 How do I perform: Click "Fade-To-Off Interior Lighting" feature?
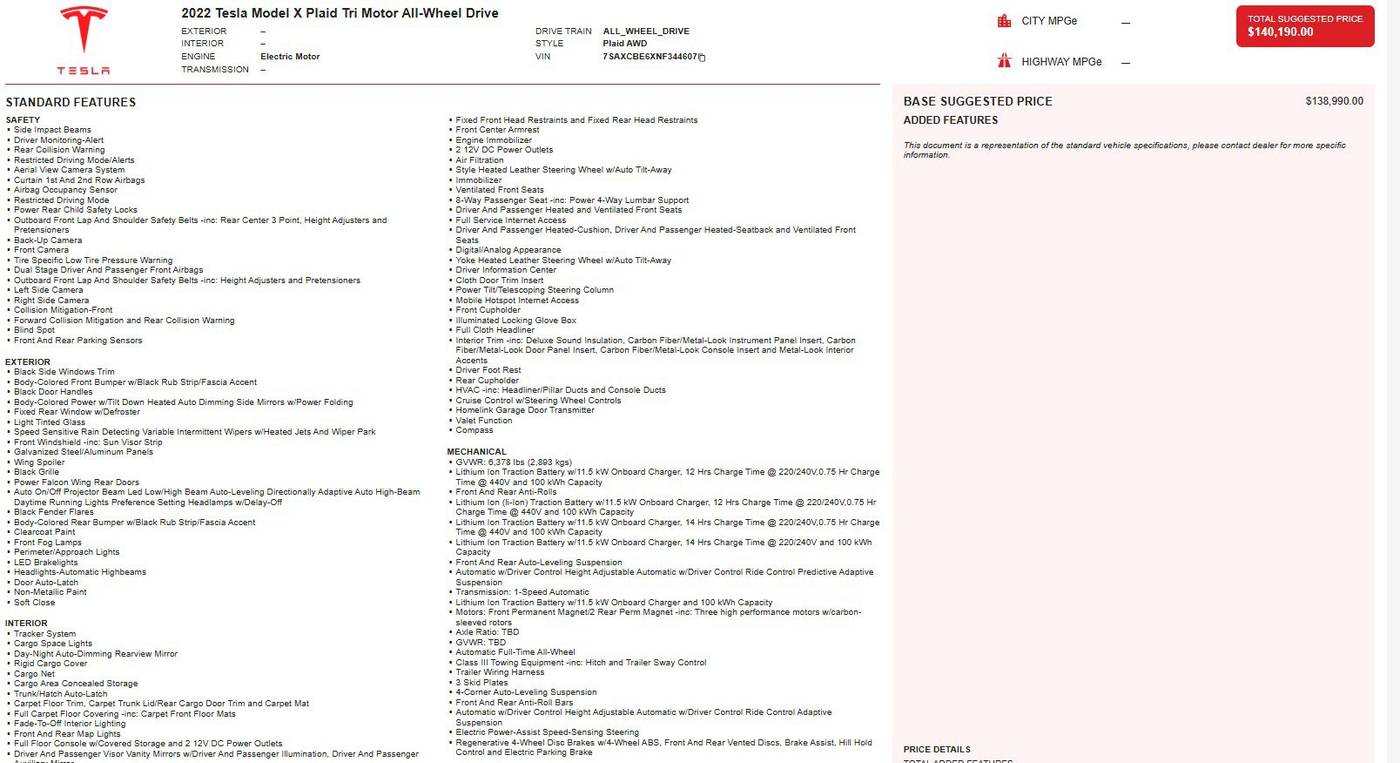coord(70,724)
